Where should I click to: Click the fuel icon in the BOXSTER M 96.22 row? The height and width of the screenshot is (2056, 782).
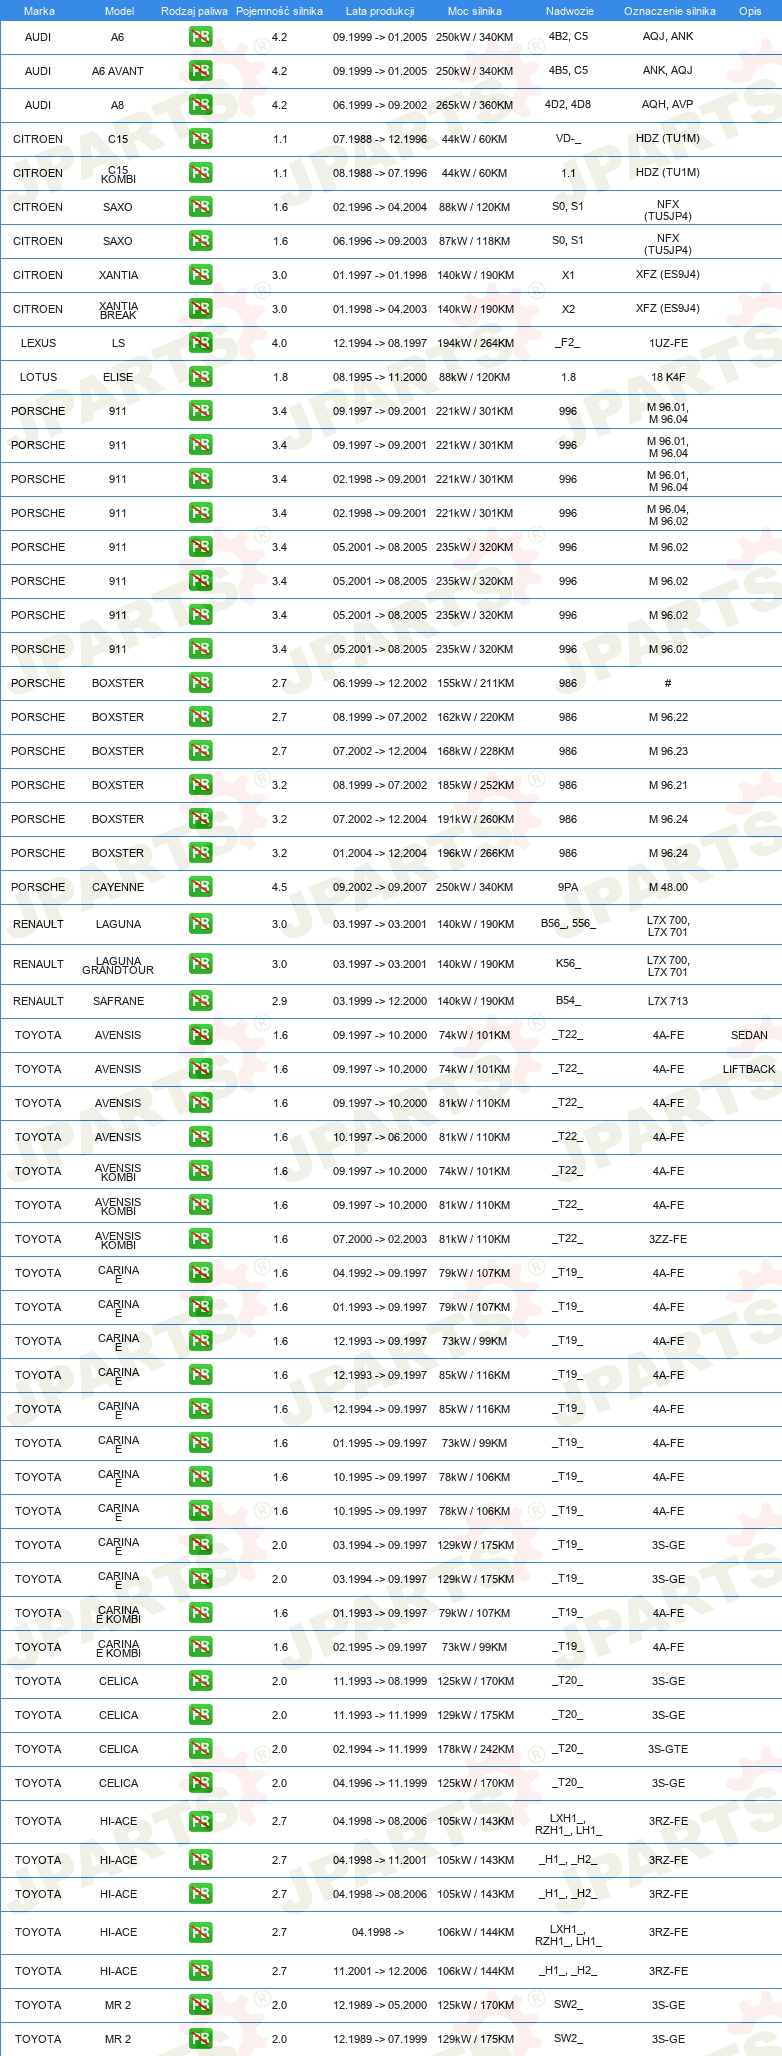click(200, 717)
